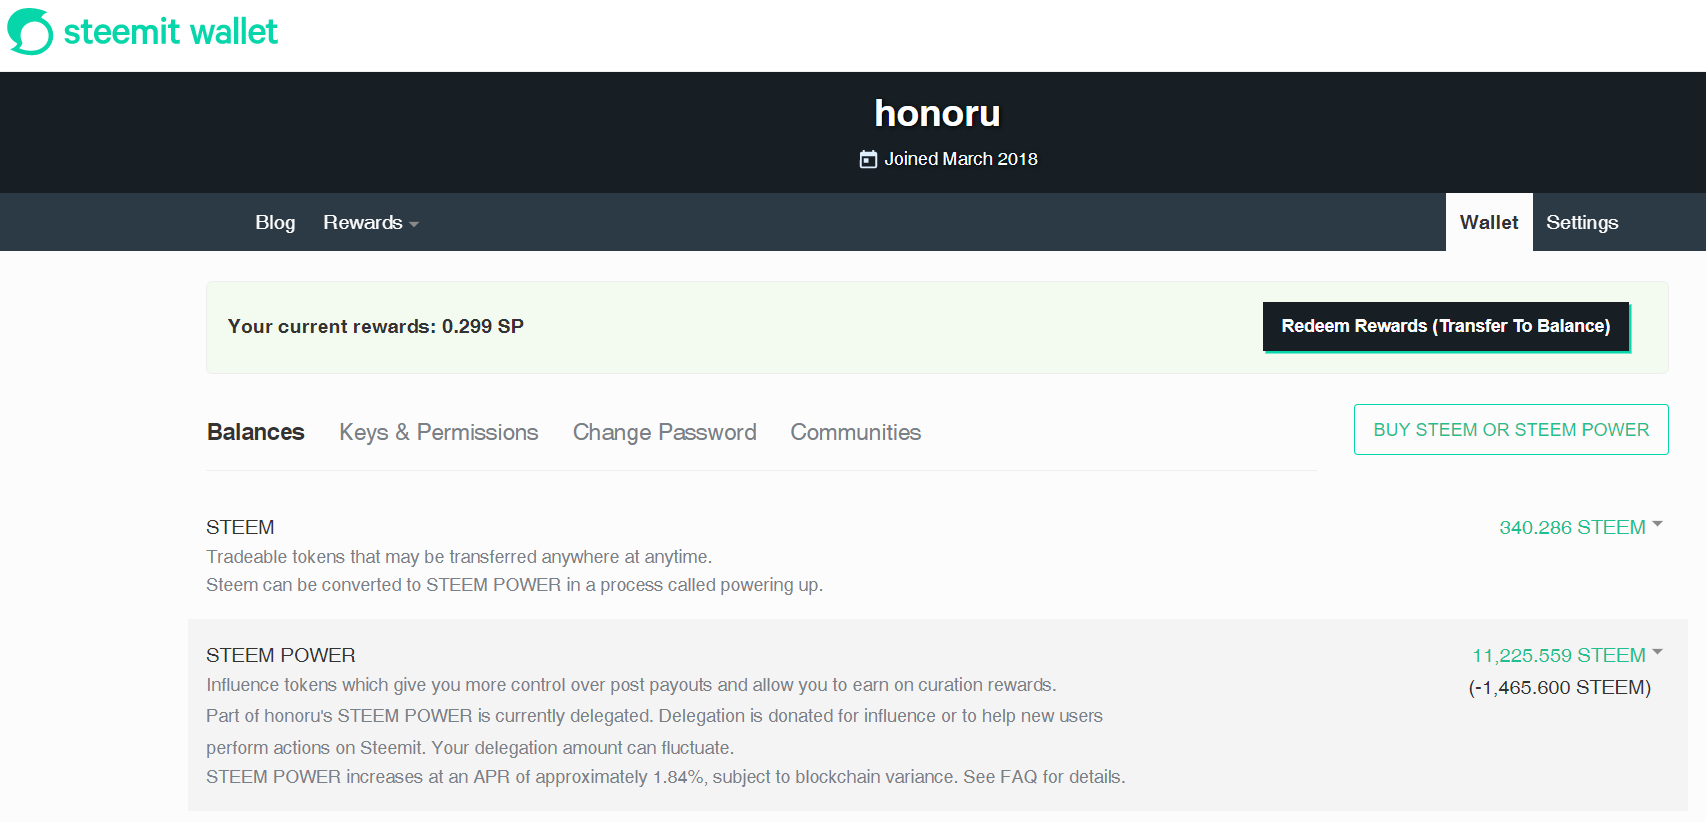Click the STEEM POWER row heading
Screen dimensions: 1706x822
[281, 655]
